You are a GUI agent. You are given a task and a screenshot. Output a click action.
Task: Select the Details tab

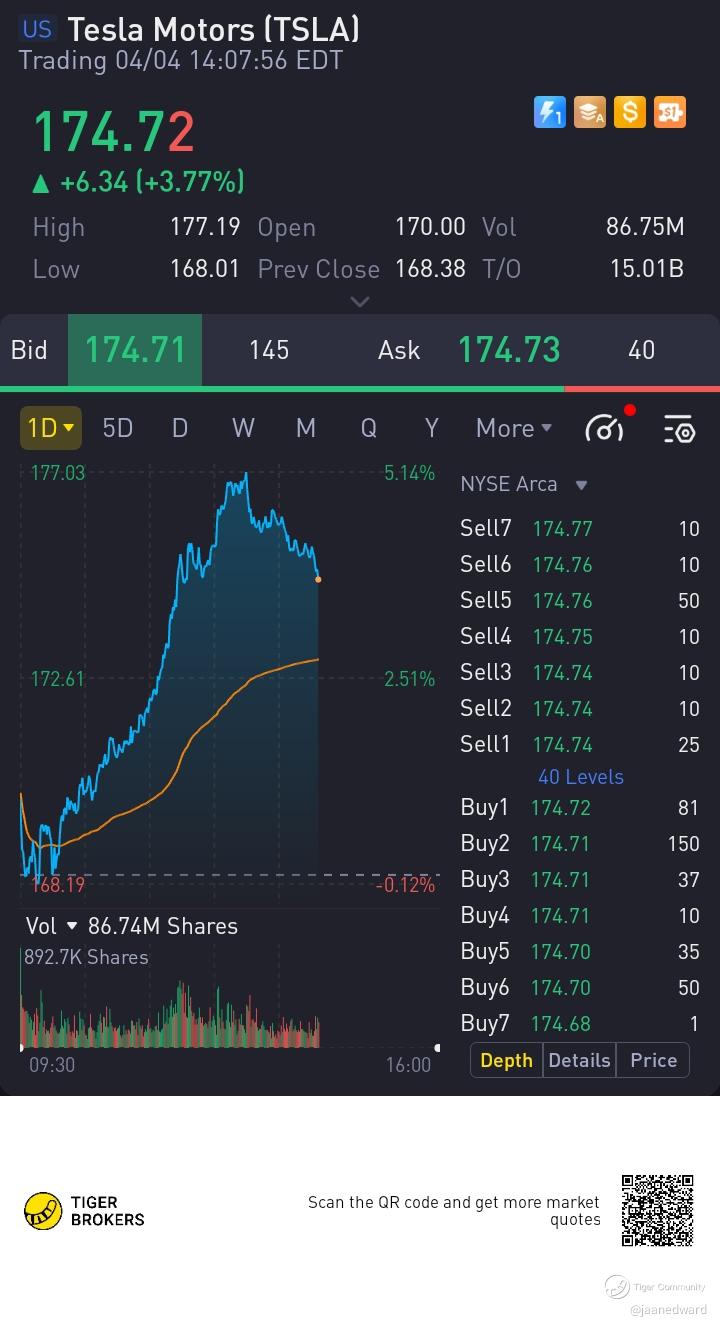579,1060
